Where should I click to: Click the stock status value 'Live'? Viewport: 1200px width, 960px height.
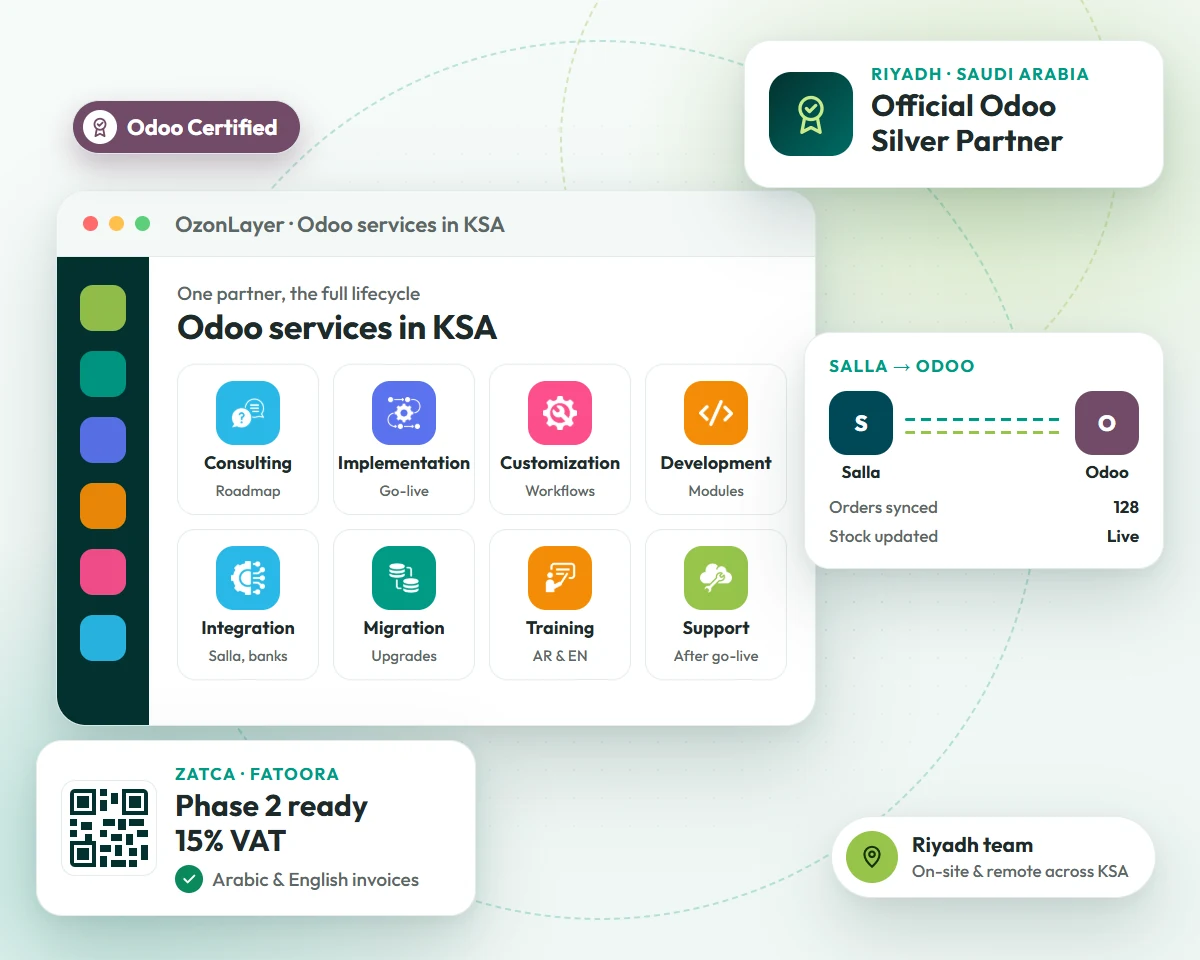pyautogui.click(x=1123, y=536)
